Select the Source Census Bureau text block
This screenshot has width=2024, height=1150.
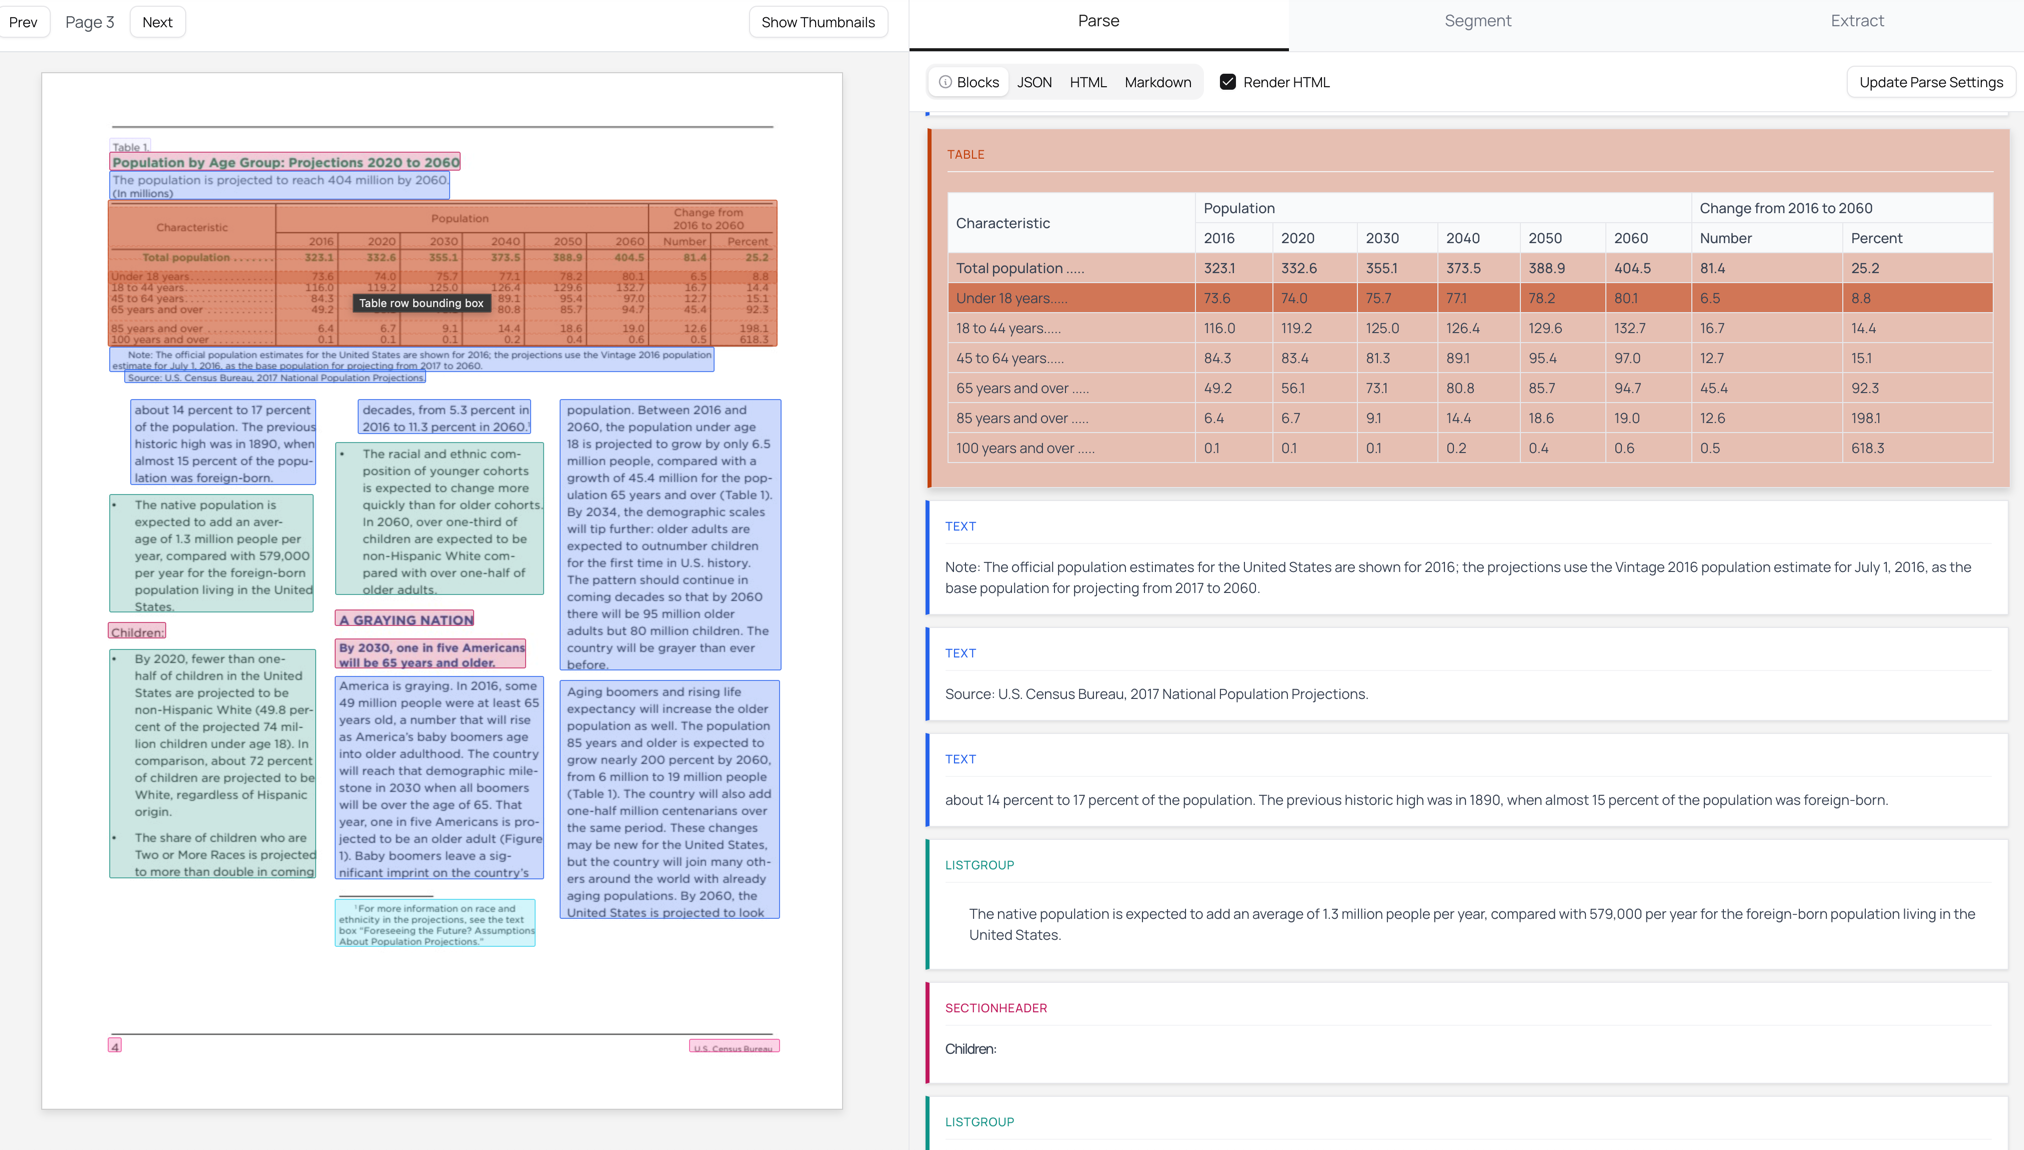(1467, 674)
